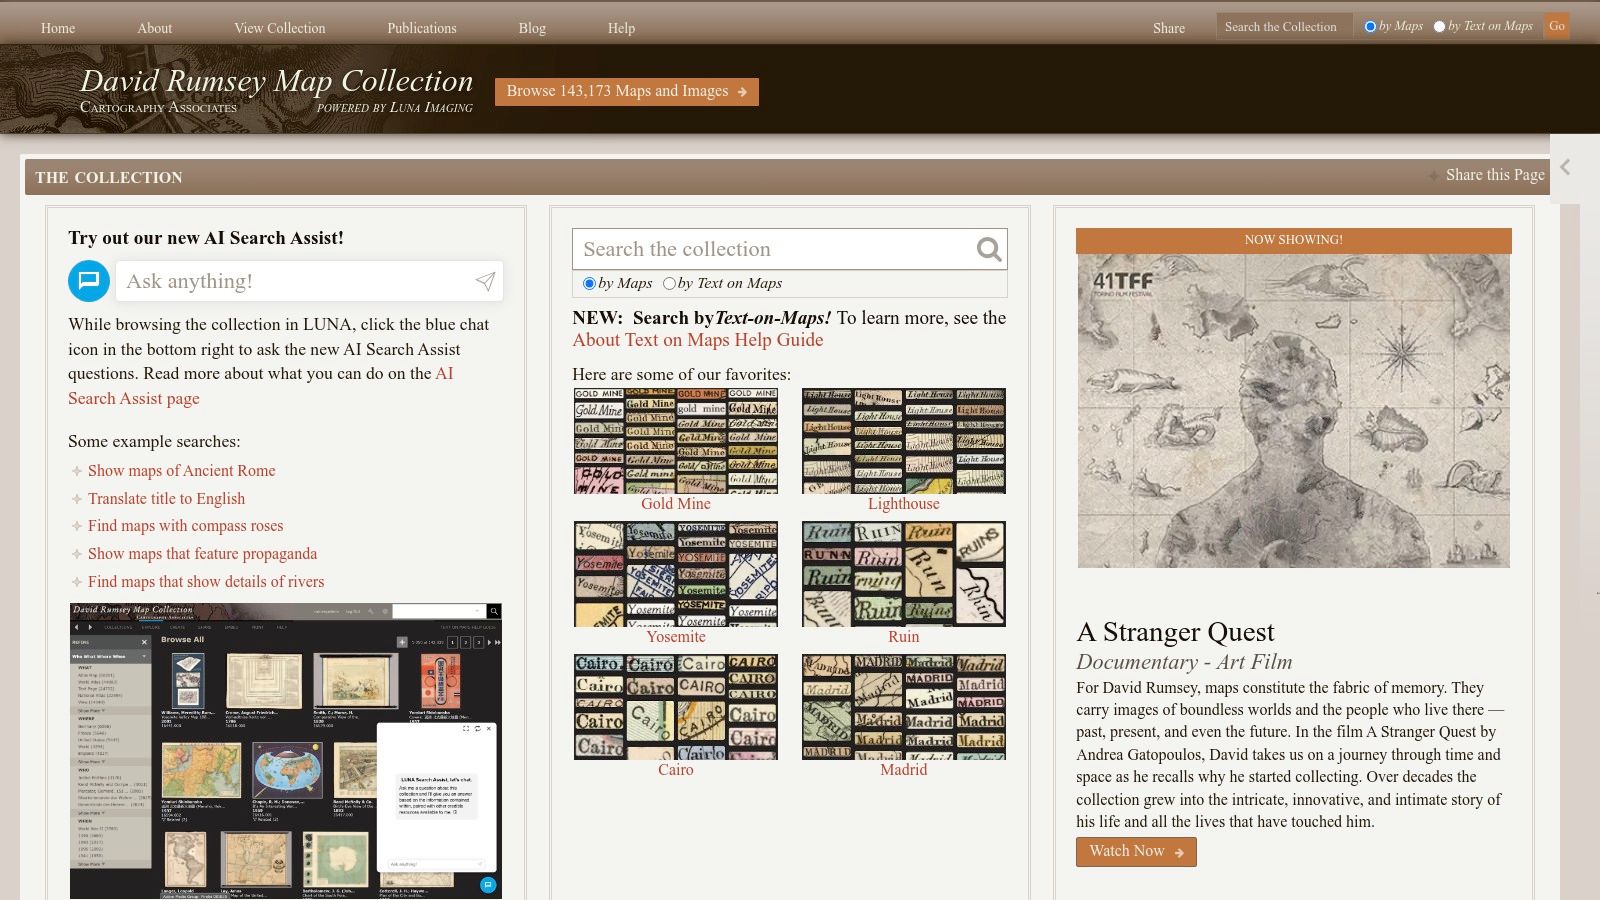Viewport: 1600px width, 900px height.
Task: Open the Publications menu item
Action: coord(421,28)
